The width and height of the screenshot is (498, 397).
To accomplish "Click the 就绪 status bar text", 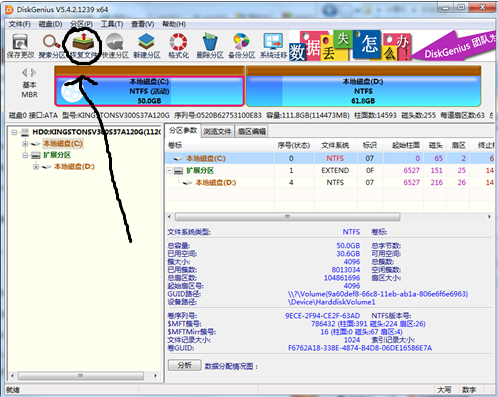I will click(x=13, y=390).
